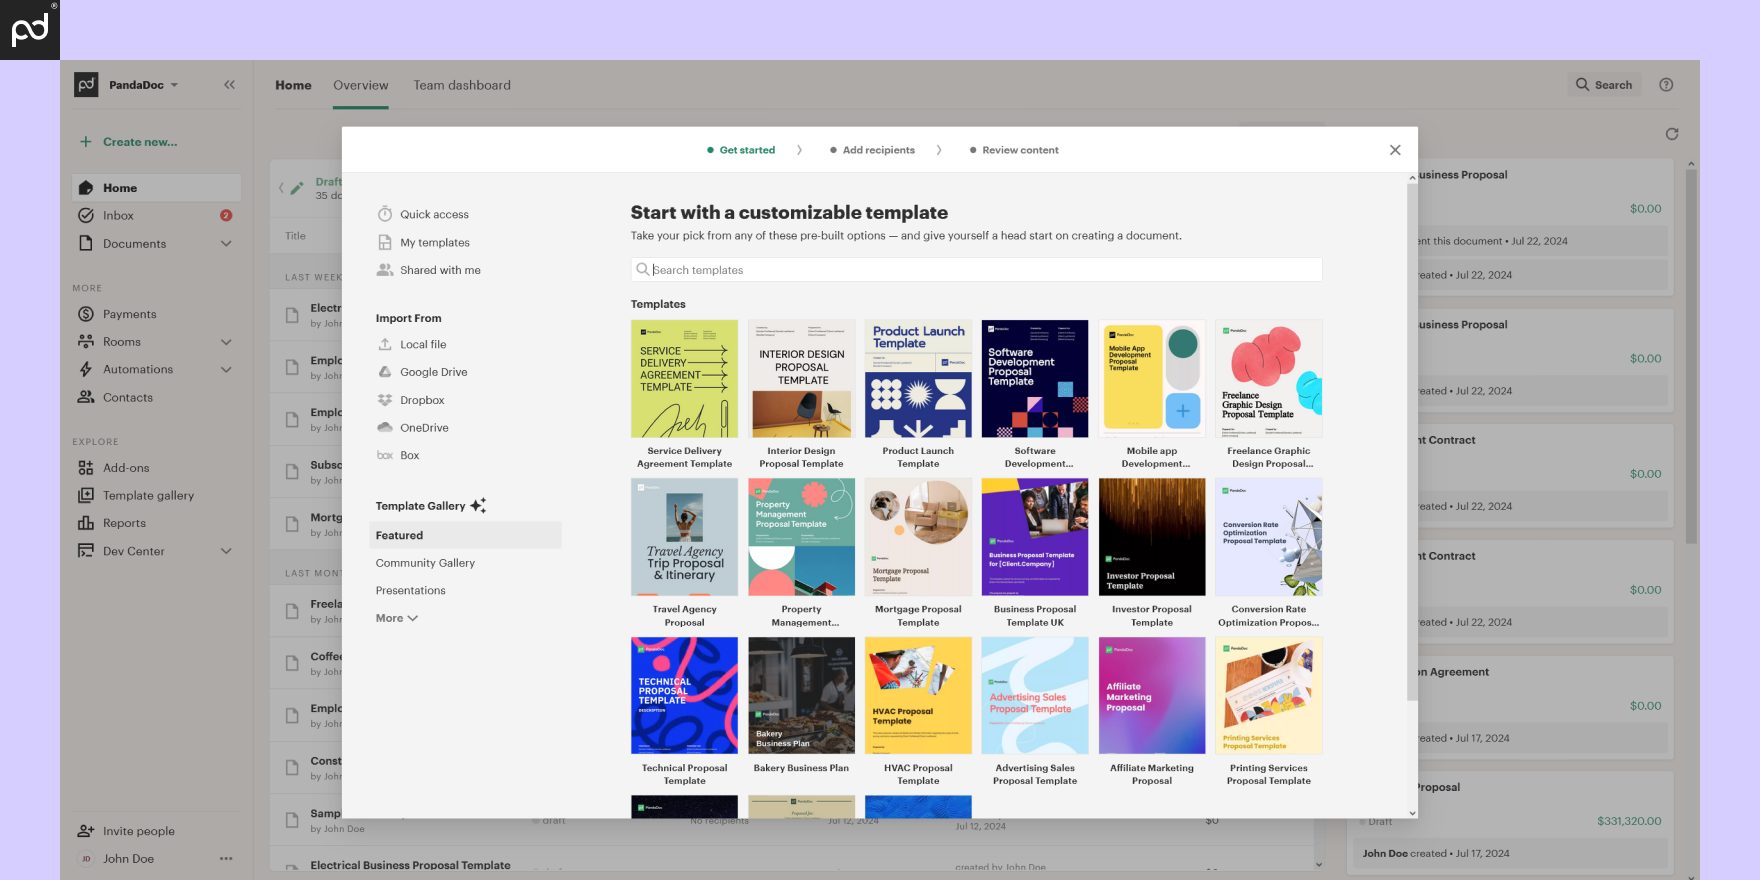Viewport: 1760px width, 880px height.
Task: Open the Quick access section
Action: click(x=434, y=215)
